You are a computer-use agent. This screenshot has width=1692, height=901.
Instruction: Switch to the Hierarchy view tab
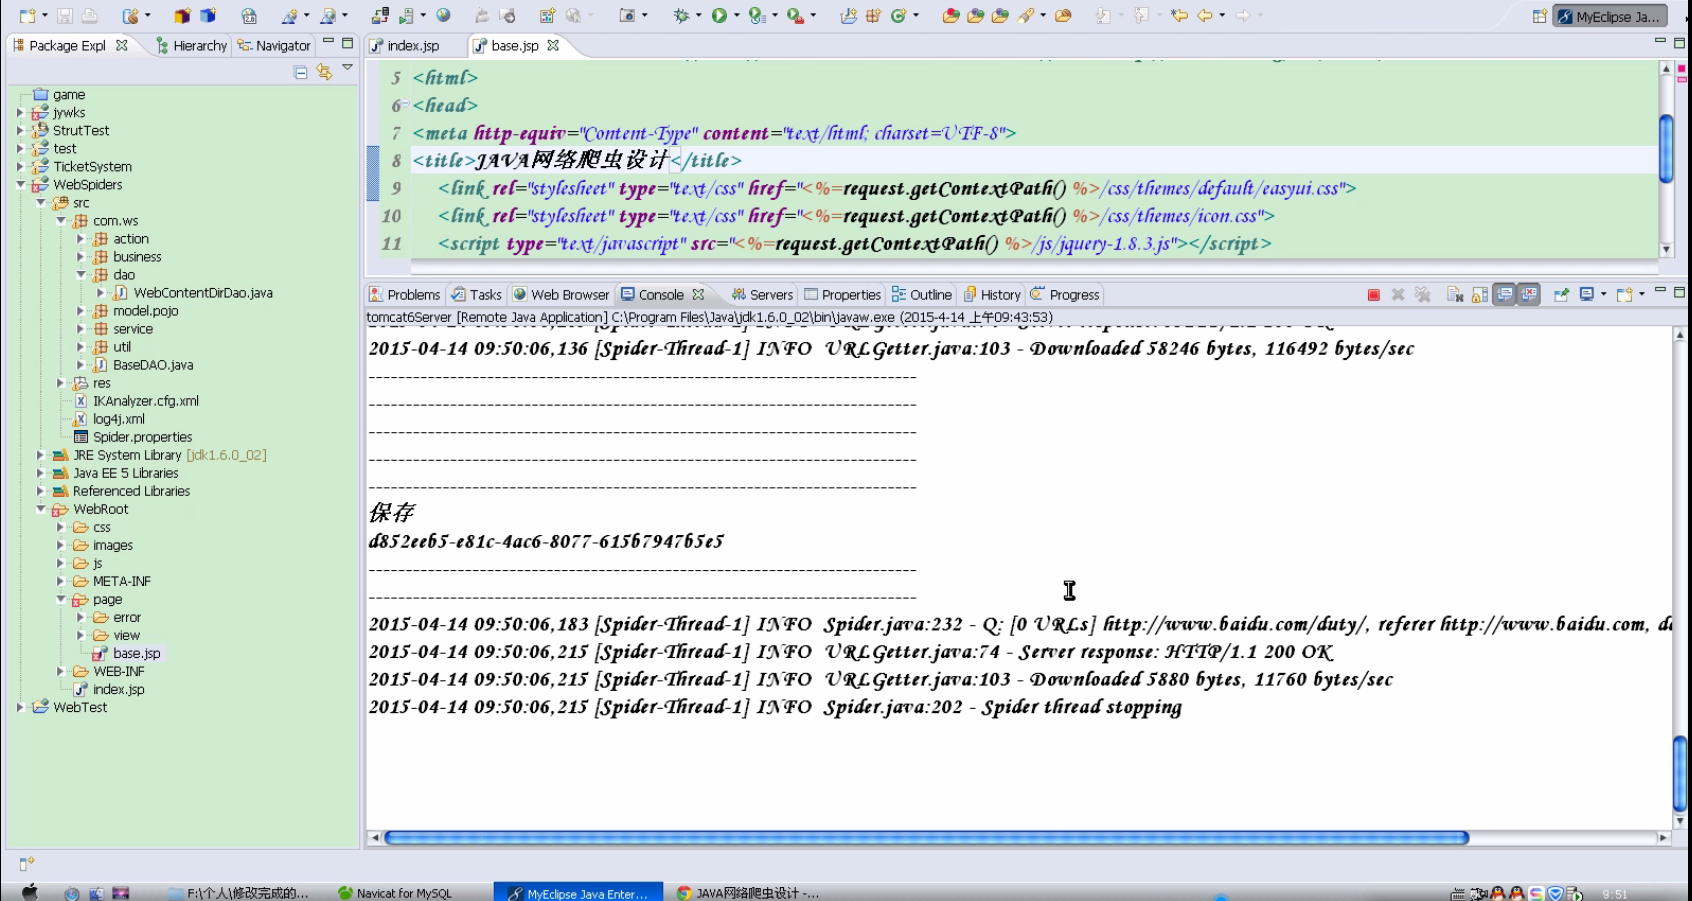(x=192, y=46)
